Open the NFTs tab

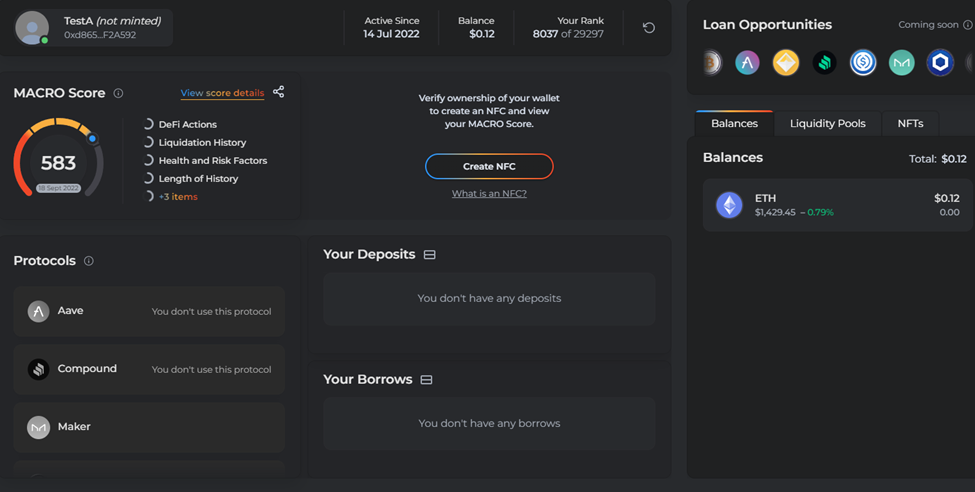(910, 123)
